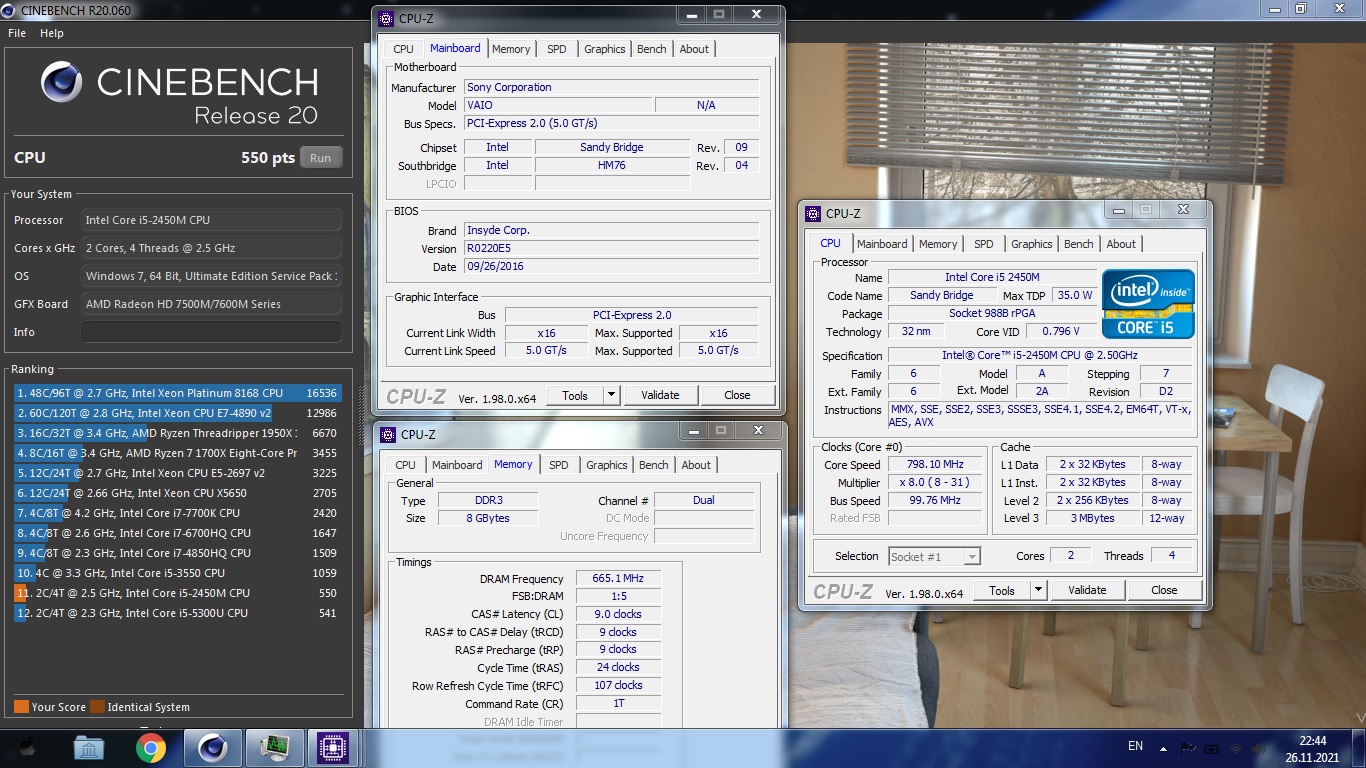Open Graphics tab in Mainboard window
The image size is (1366, 768).
pyautogui.click(x=605, y=49)
